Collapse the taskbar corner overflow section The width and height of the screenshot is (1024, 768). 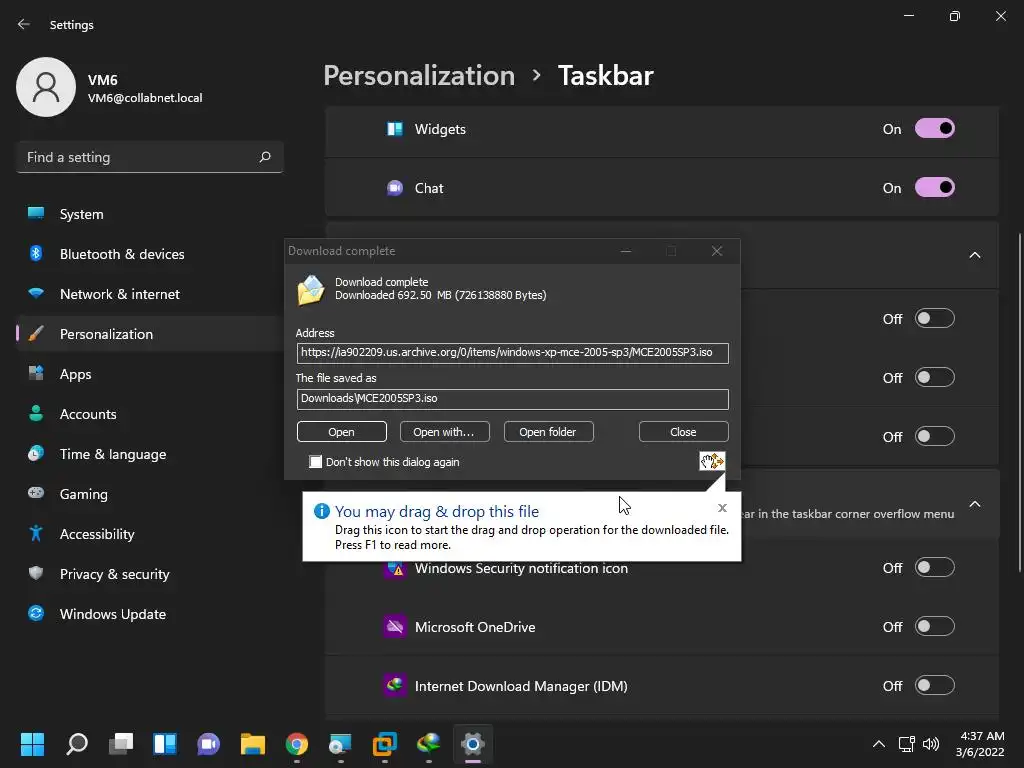974,504
